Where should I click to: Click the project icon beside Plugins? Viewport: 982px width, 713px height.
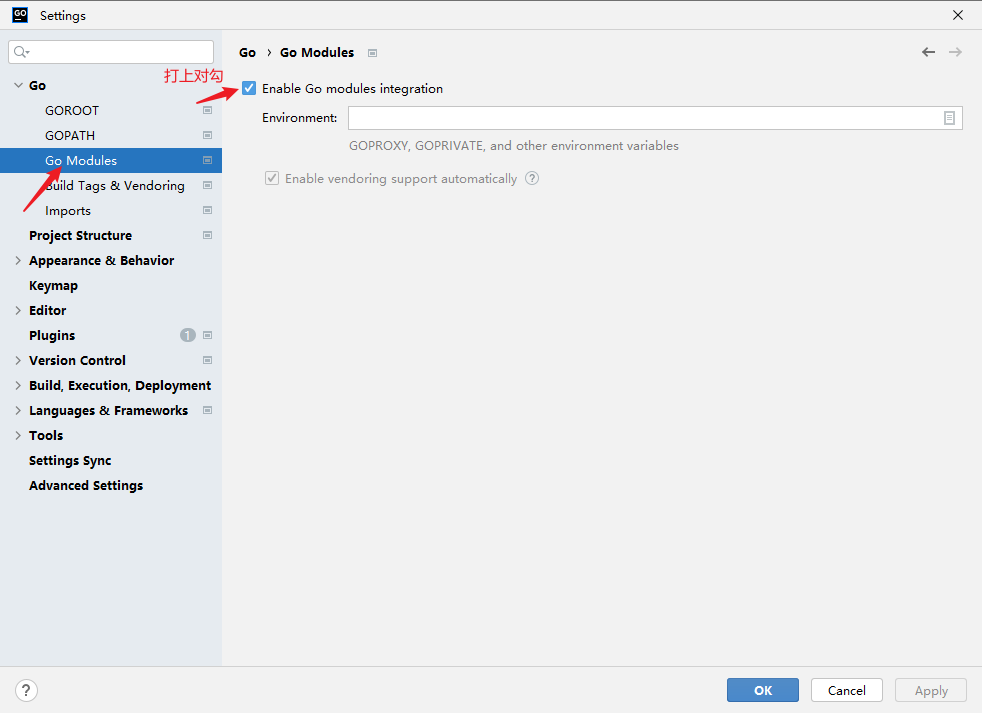[x=207, y=335]
